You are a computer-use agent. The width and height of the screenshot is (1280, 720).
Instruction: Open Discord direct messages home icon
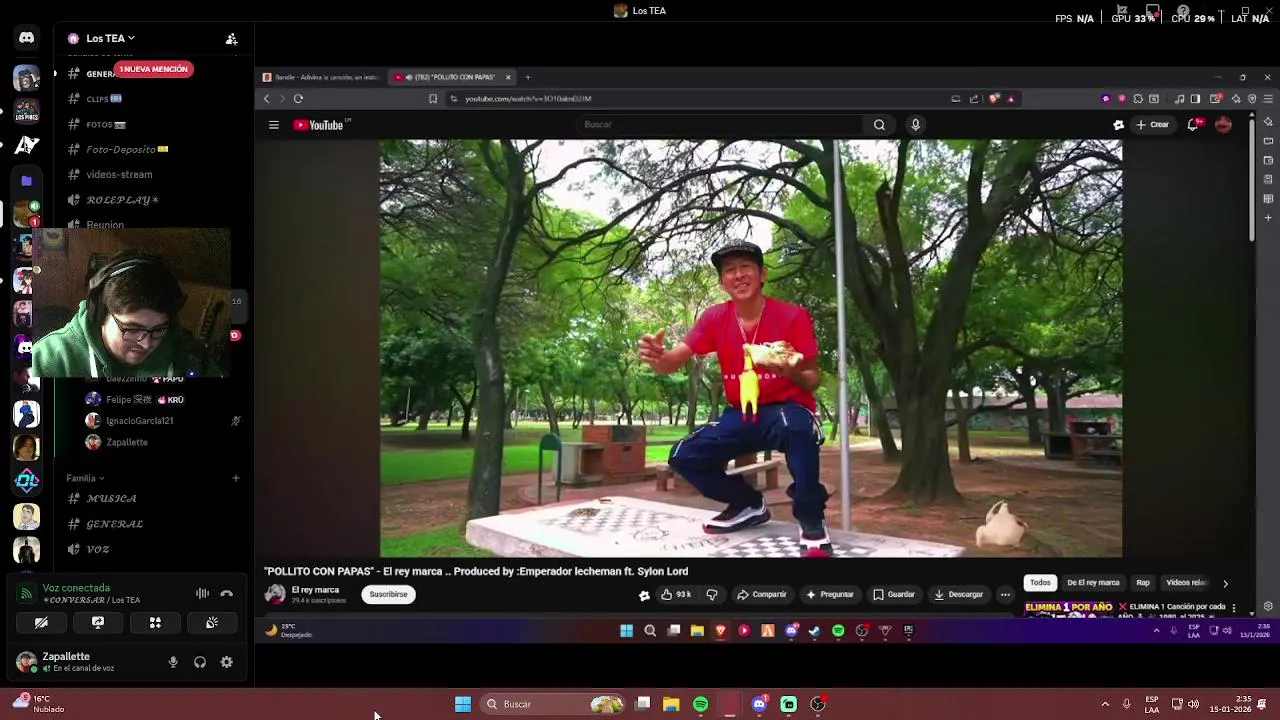[x=27, y=38]
